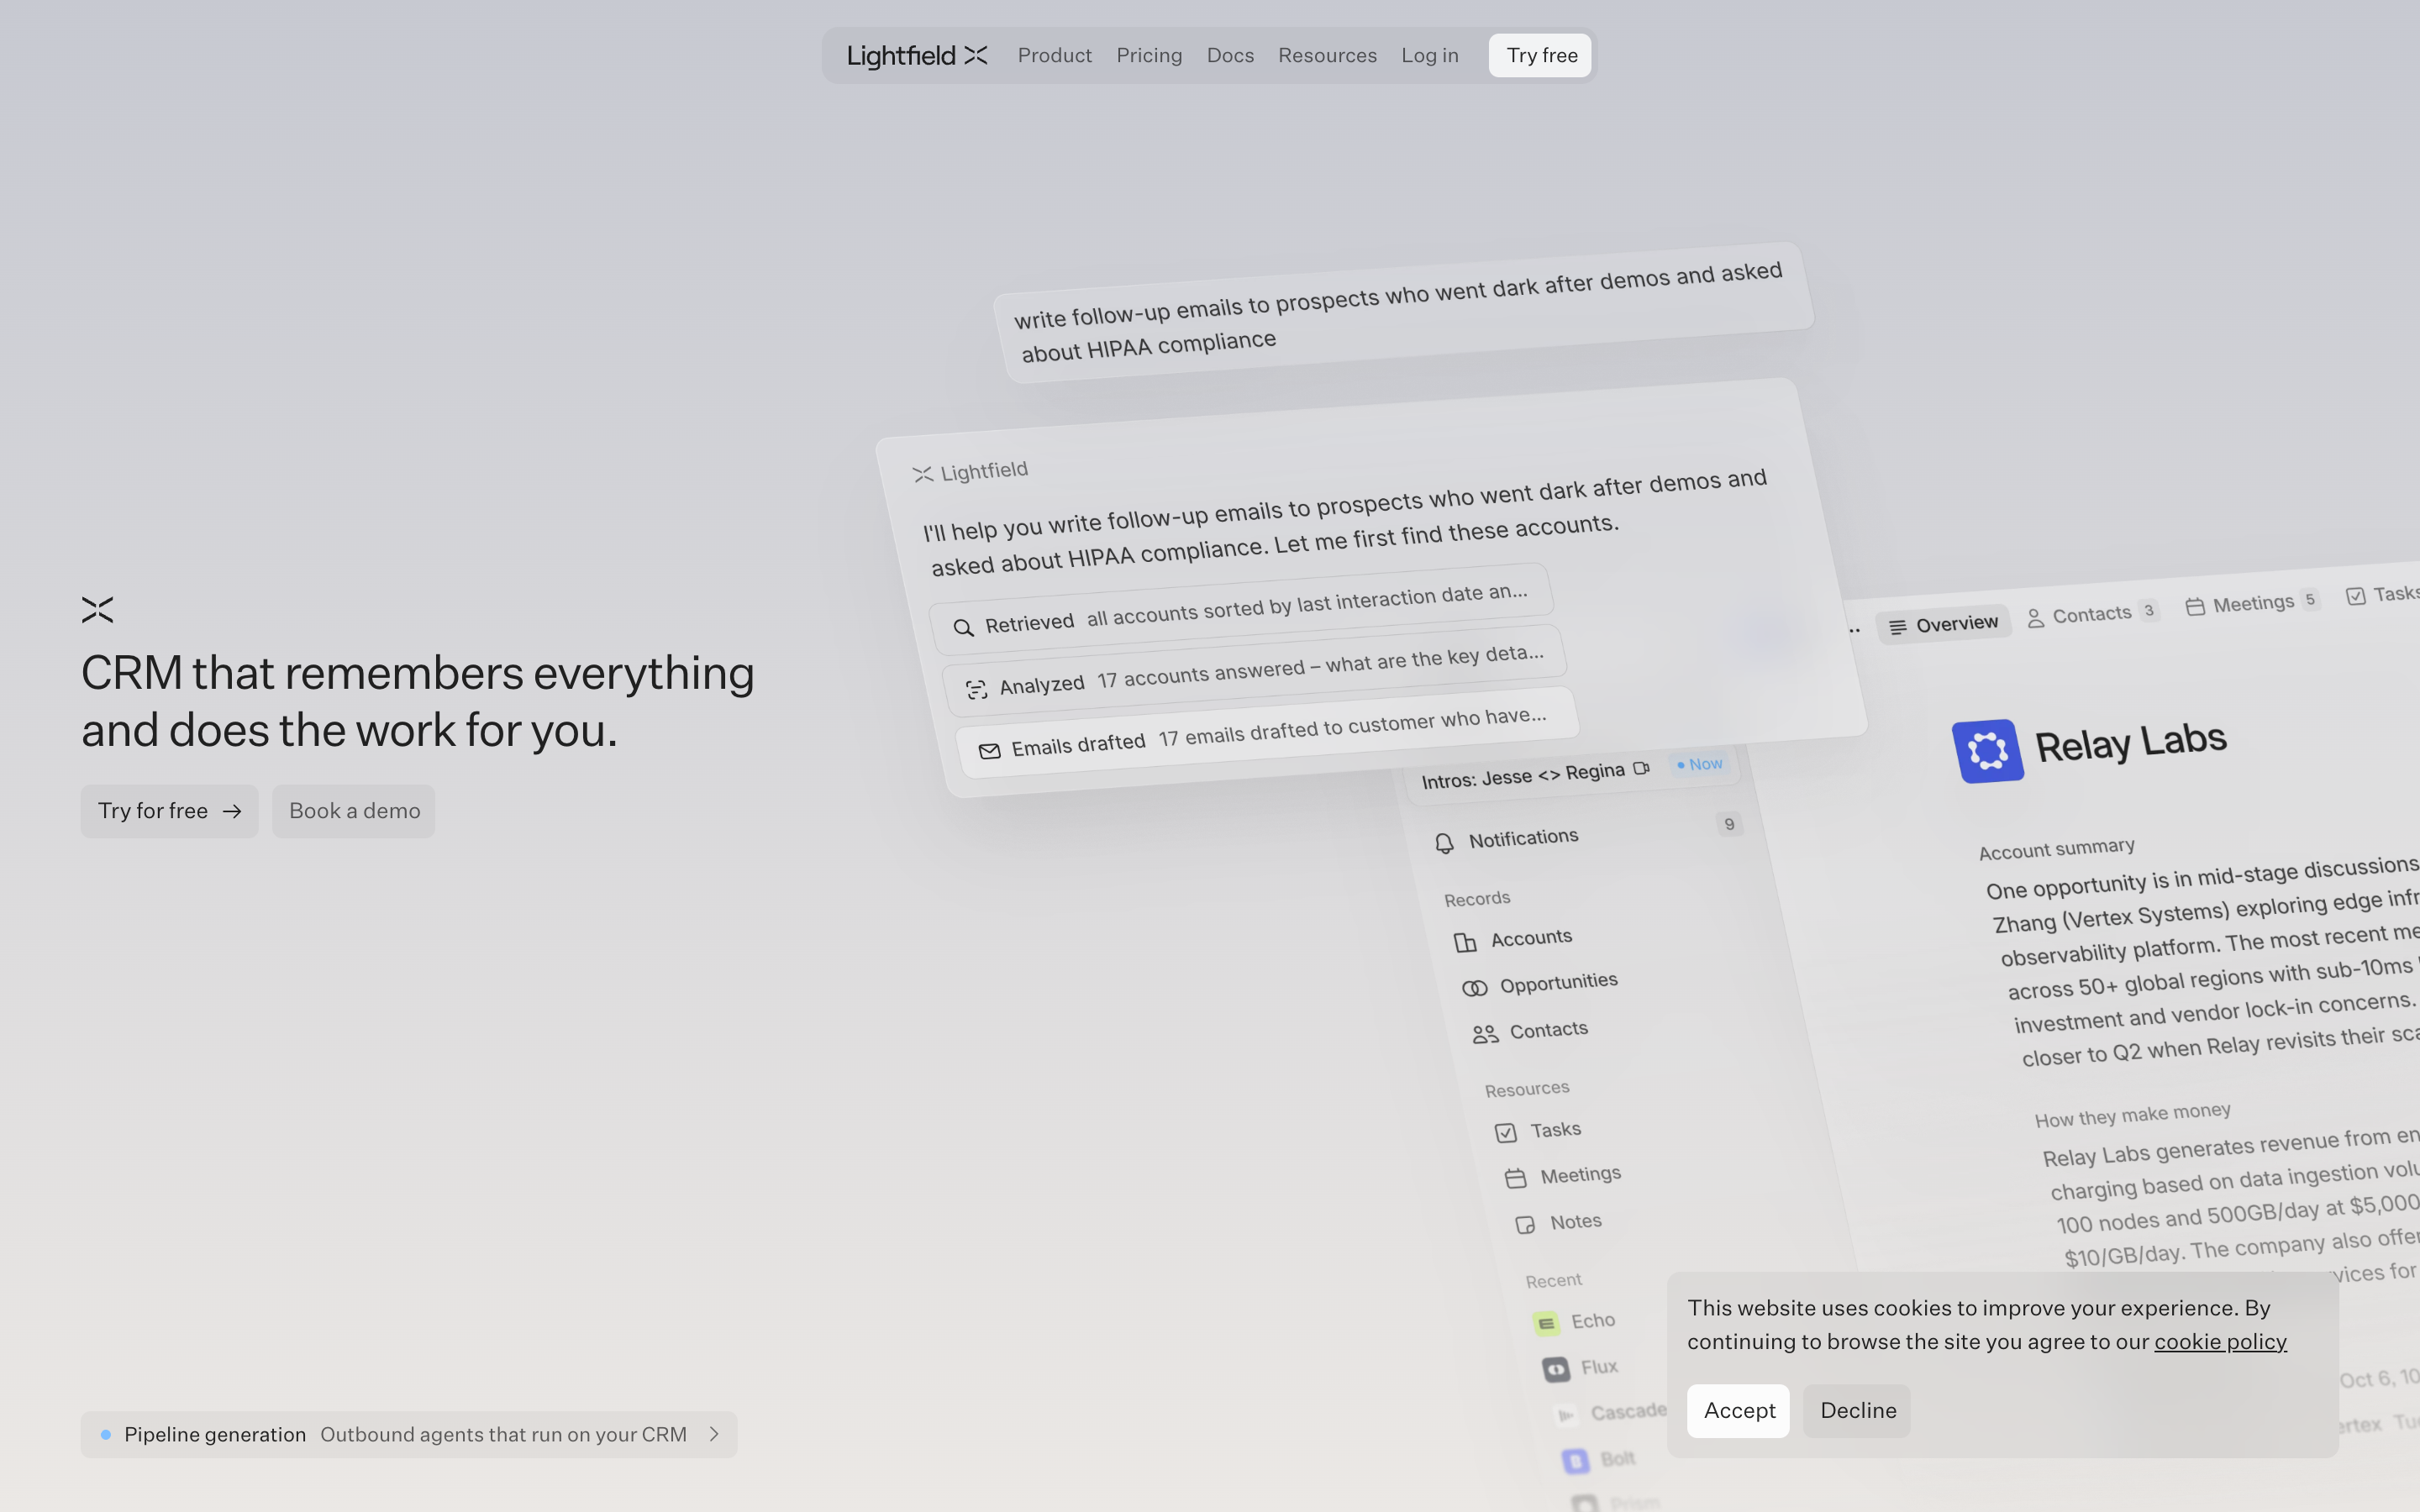Click the Now status badge

click(x=1700, y=764)
